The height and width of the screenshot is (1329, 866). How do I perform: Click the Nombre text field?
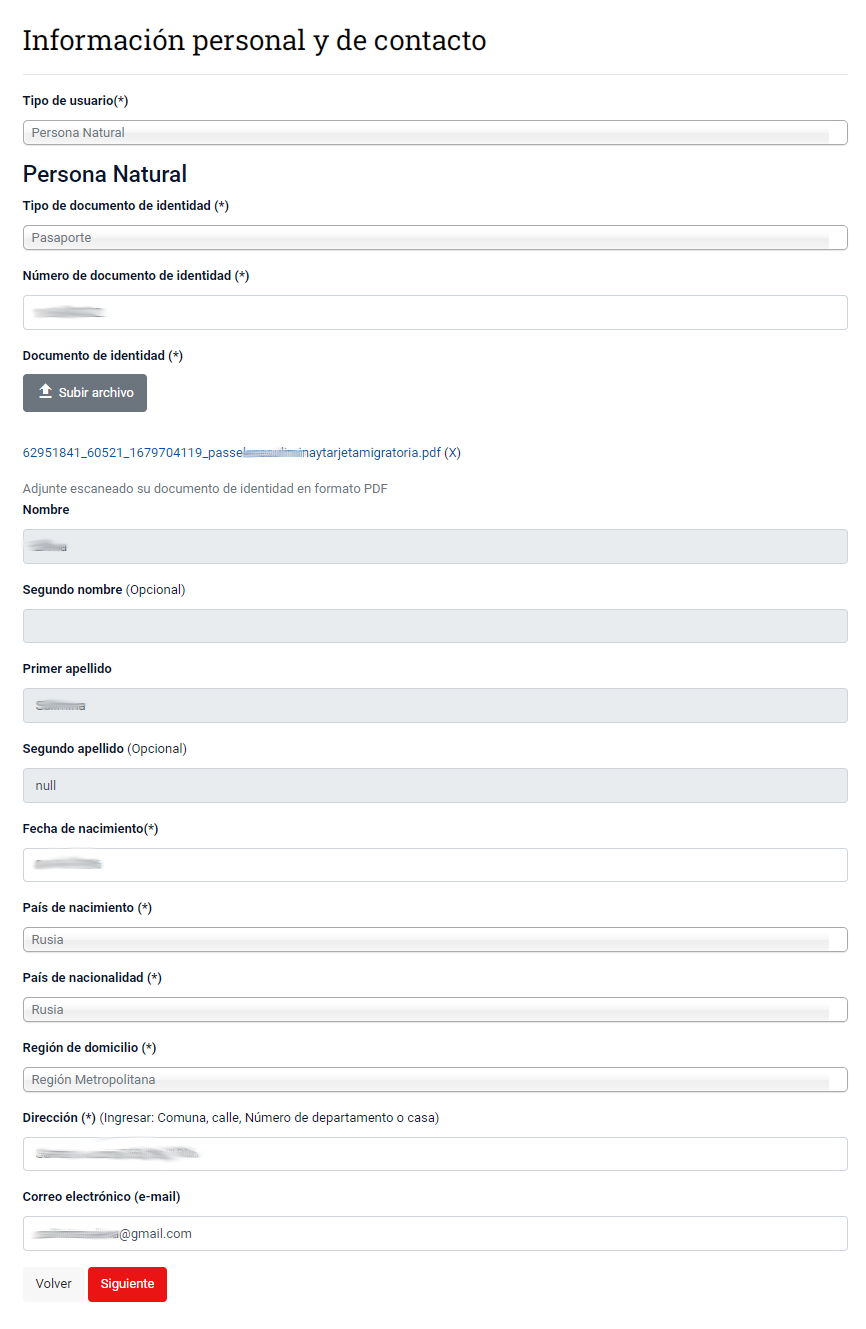tap(434, 547)
